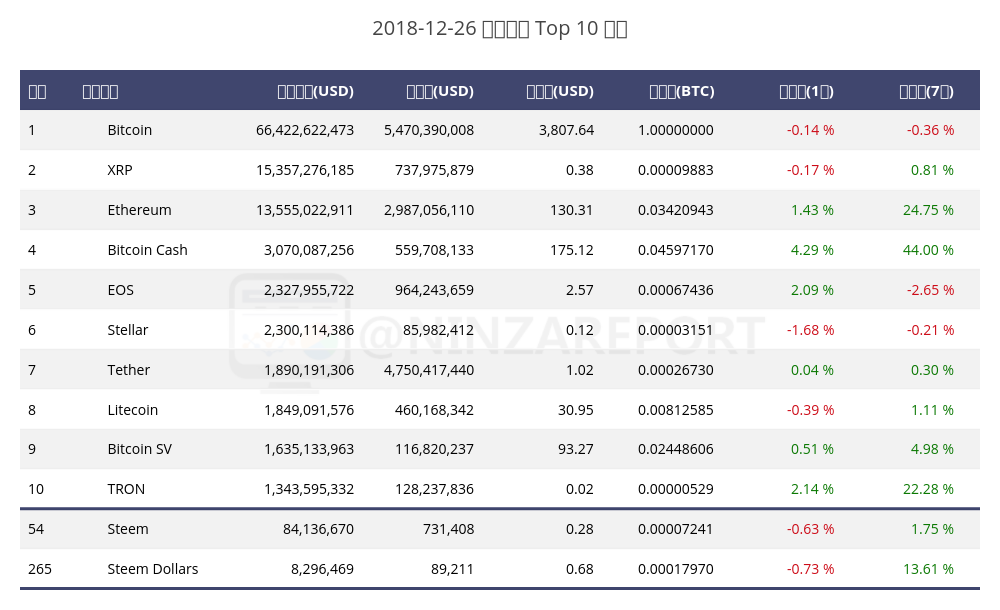Select the volume value 89,211

pos(452,569)
